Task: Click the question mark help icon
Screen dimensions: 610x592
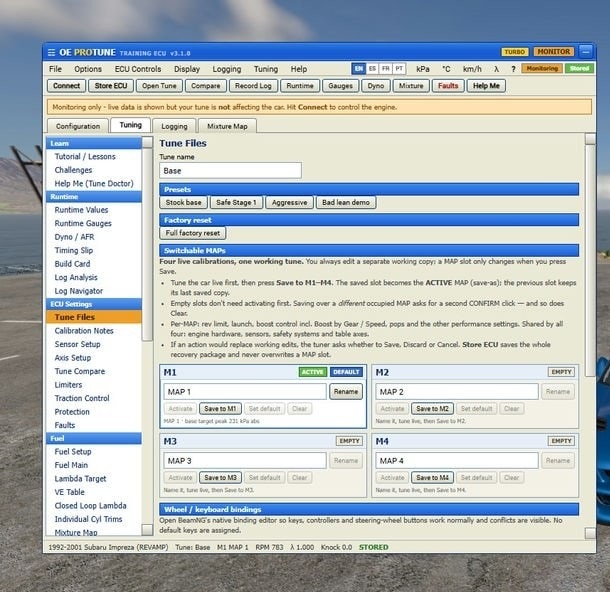Action: click(x=513, y=69)
